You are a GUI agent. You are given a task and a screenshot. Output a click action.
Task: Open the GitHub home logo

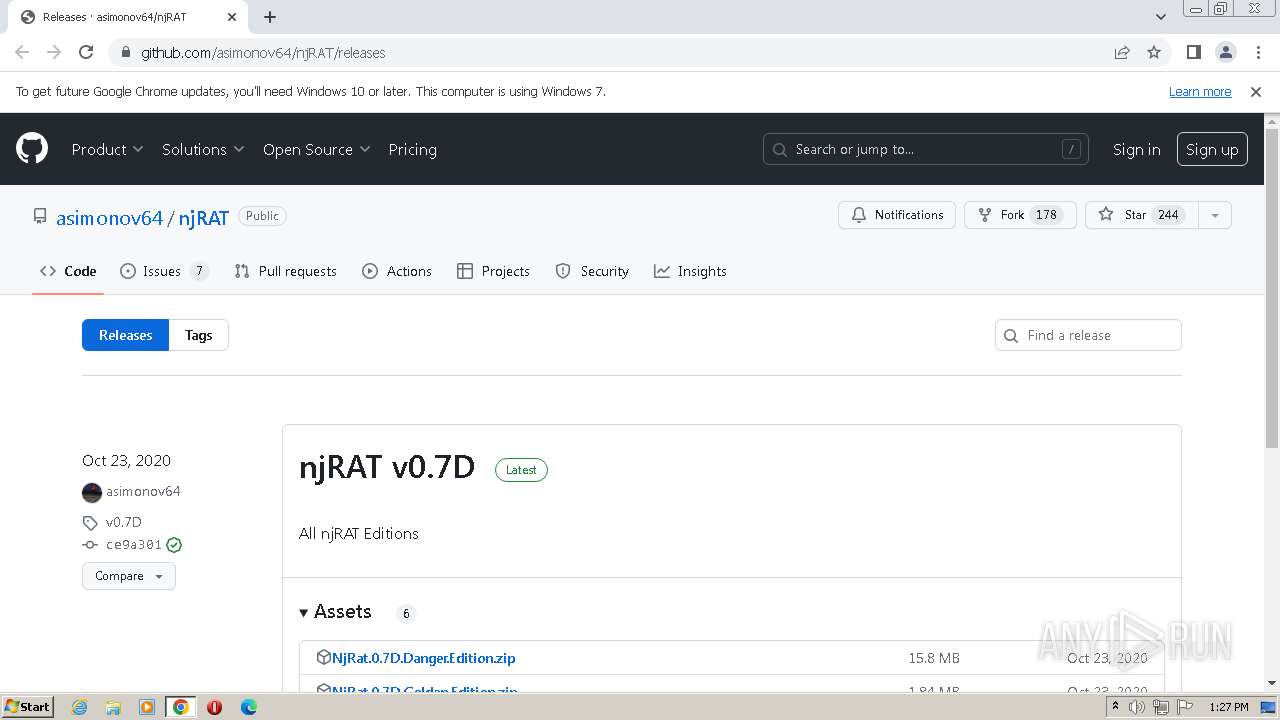point(32,149)
